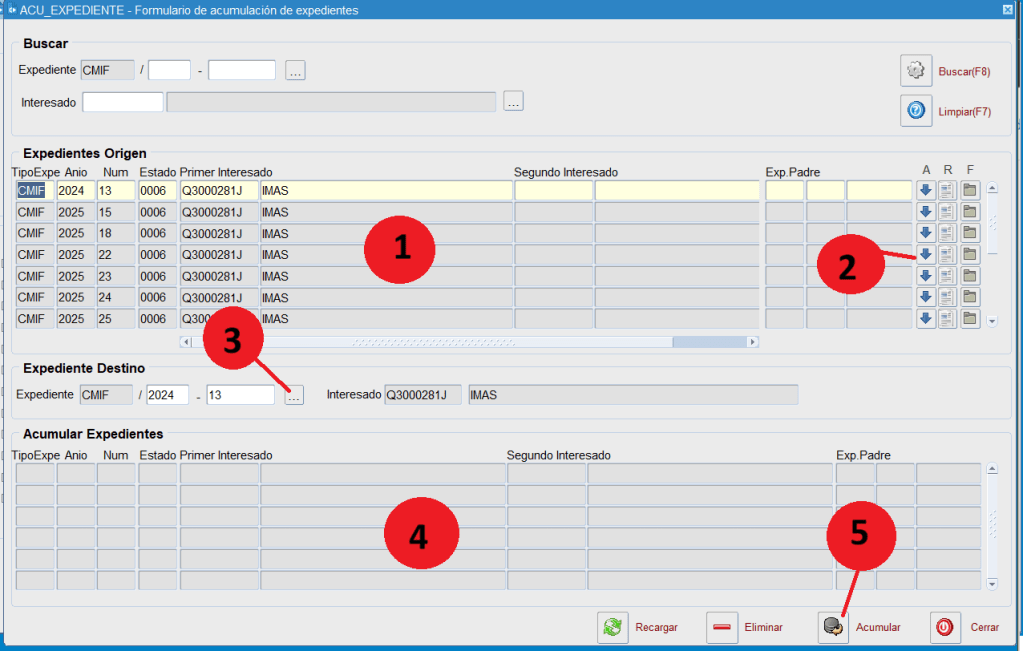Click the Eliminar red minus icon
Image resolution: width=1023 pixels, height=651 pixels.
point(722,627)
